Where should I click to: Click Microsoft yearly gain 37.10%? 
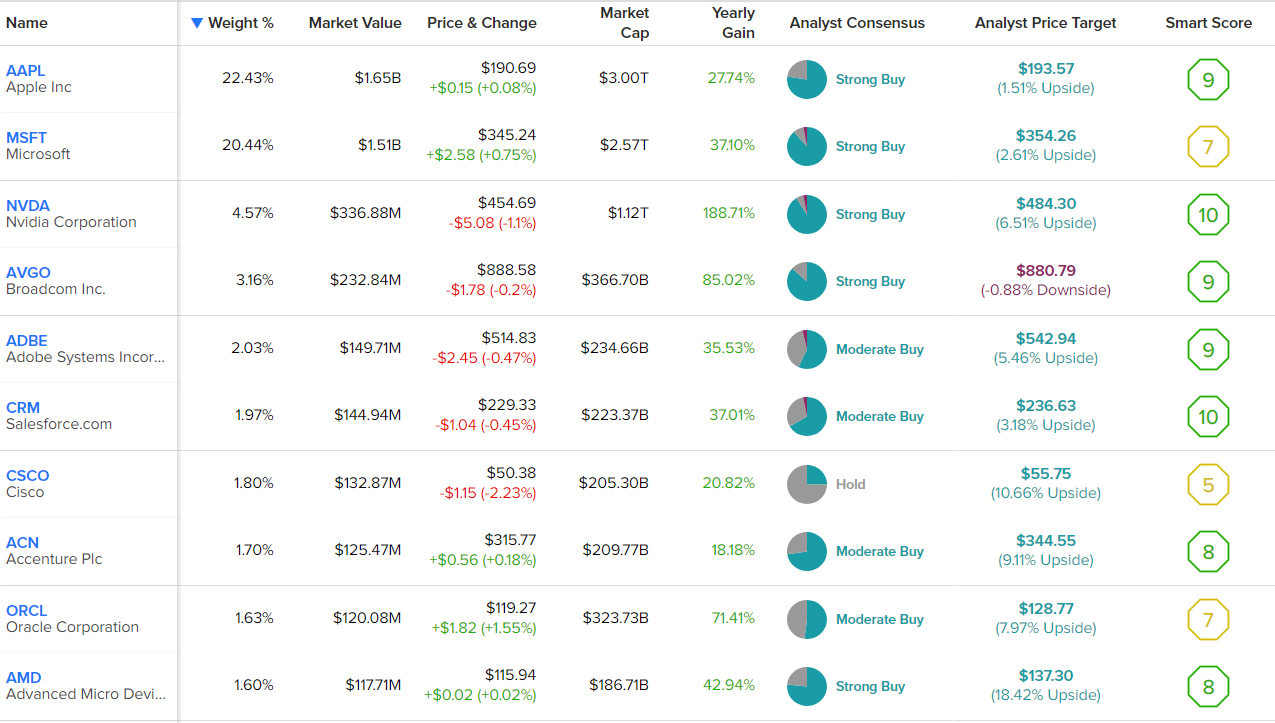733,145
